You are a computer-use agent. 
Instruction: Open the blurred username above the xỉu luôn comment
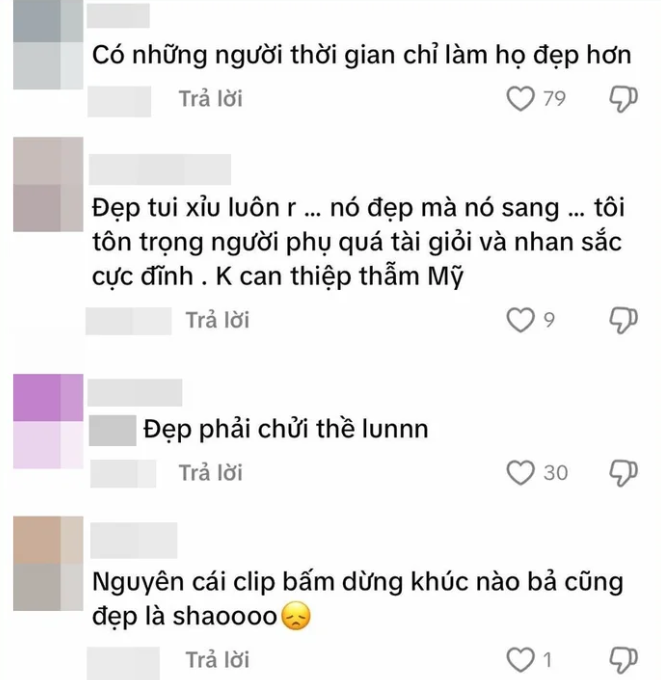pyautogui.click(x=160, y=169)
